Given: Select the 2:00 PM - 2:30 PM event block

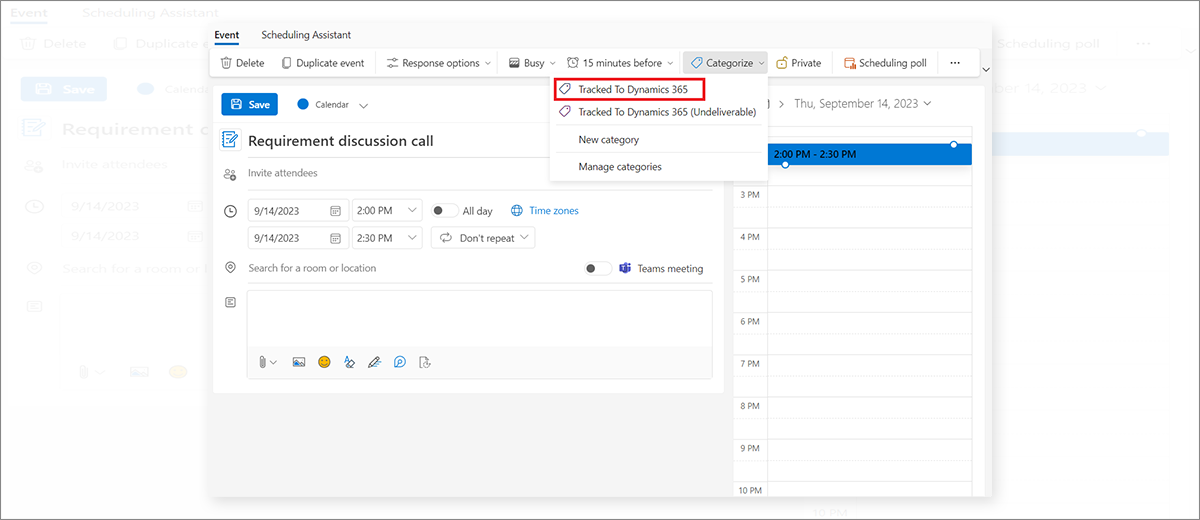Looking at the screenshot, I should (869, 154).
